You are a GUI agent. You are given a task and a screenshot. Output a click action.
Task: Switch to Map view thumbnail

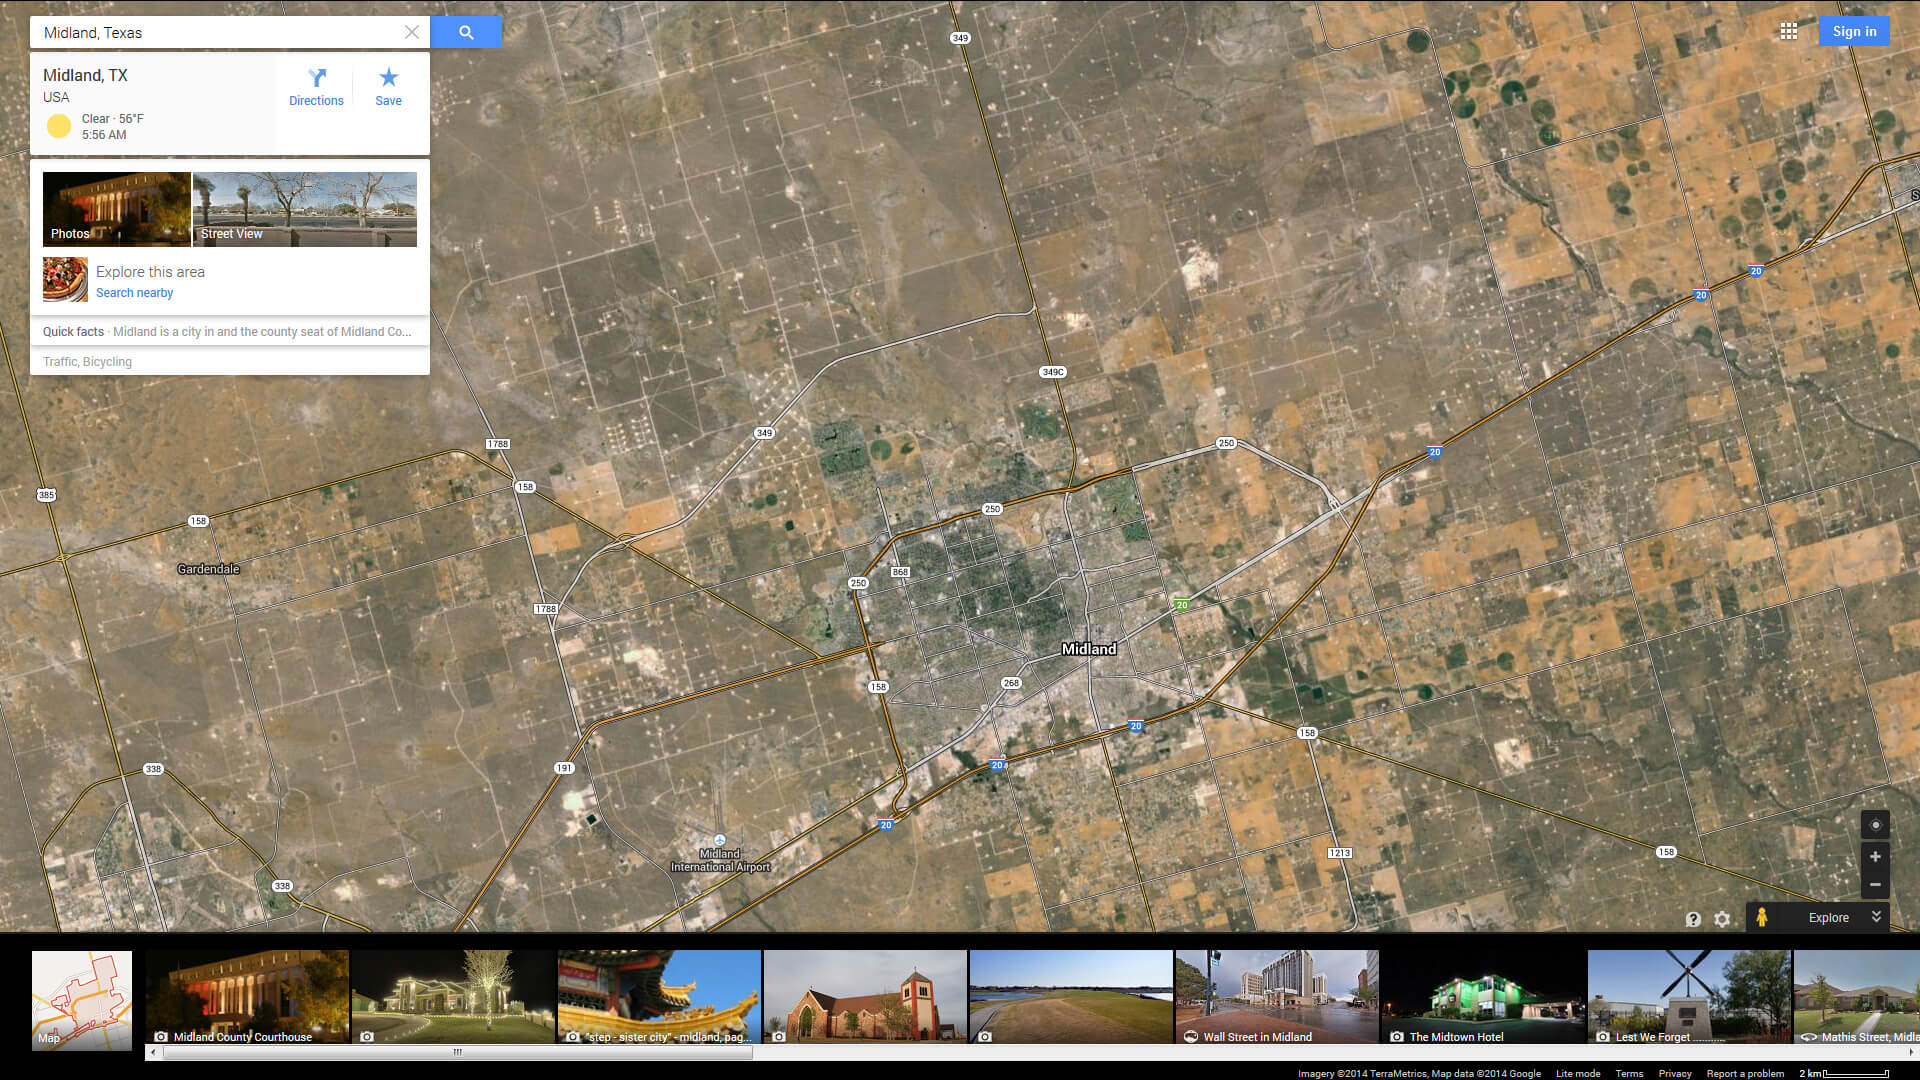tap(82, 999)
